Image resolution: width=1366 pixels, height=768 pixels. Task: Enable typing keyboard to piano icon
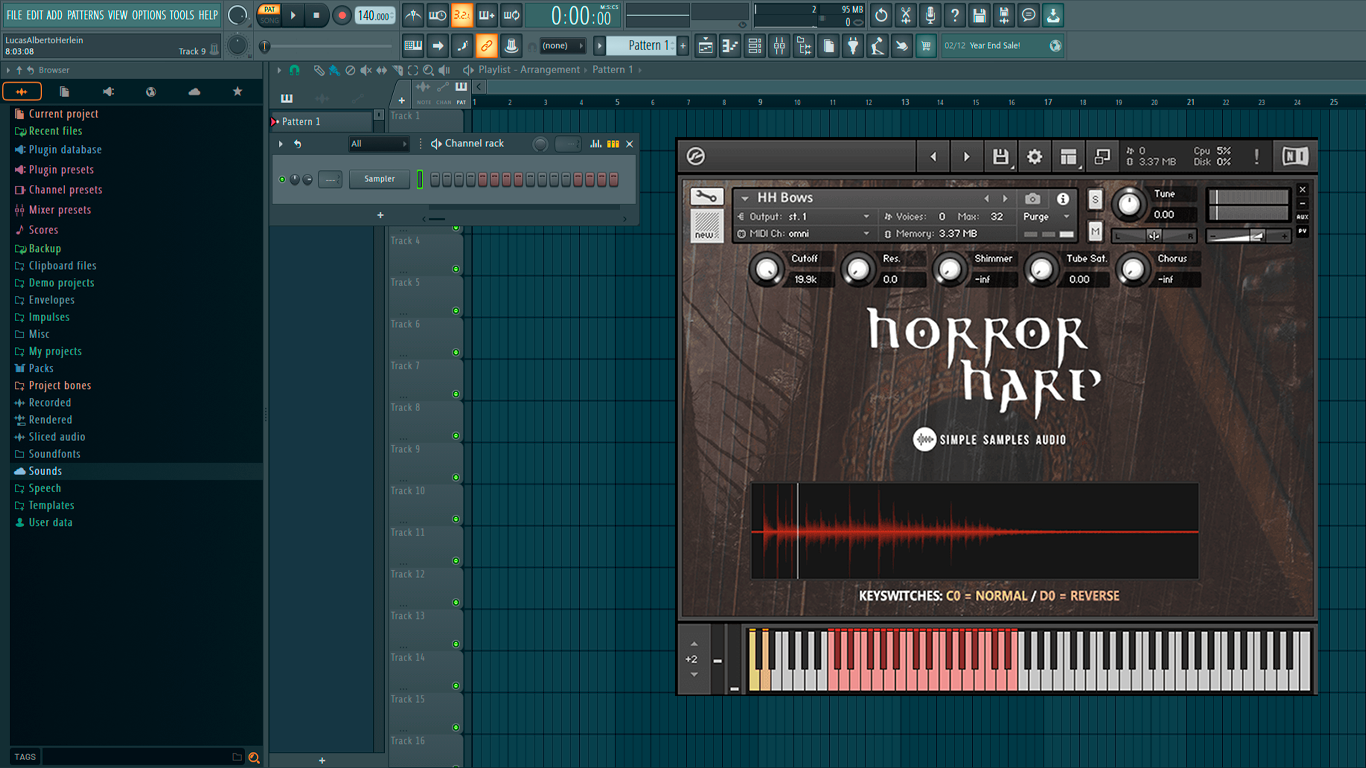(413, 45)
